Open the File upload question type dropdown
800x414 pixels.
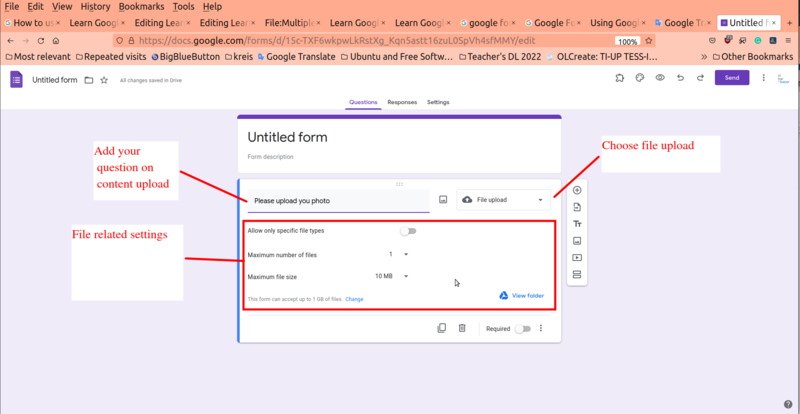(504, 200)
